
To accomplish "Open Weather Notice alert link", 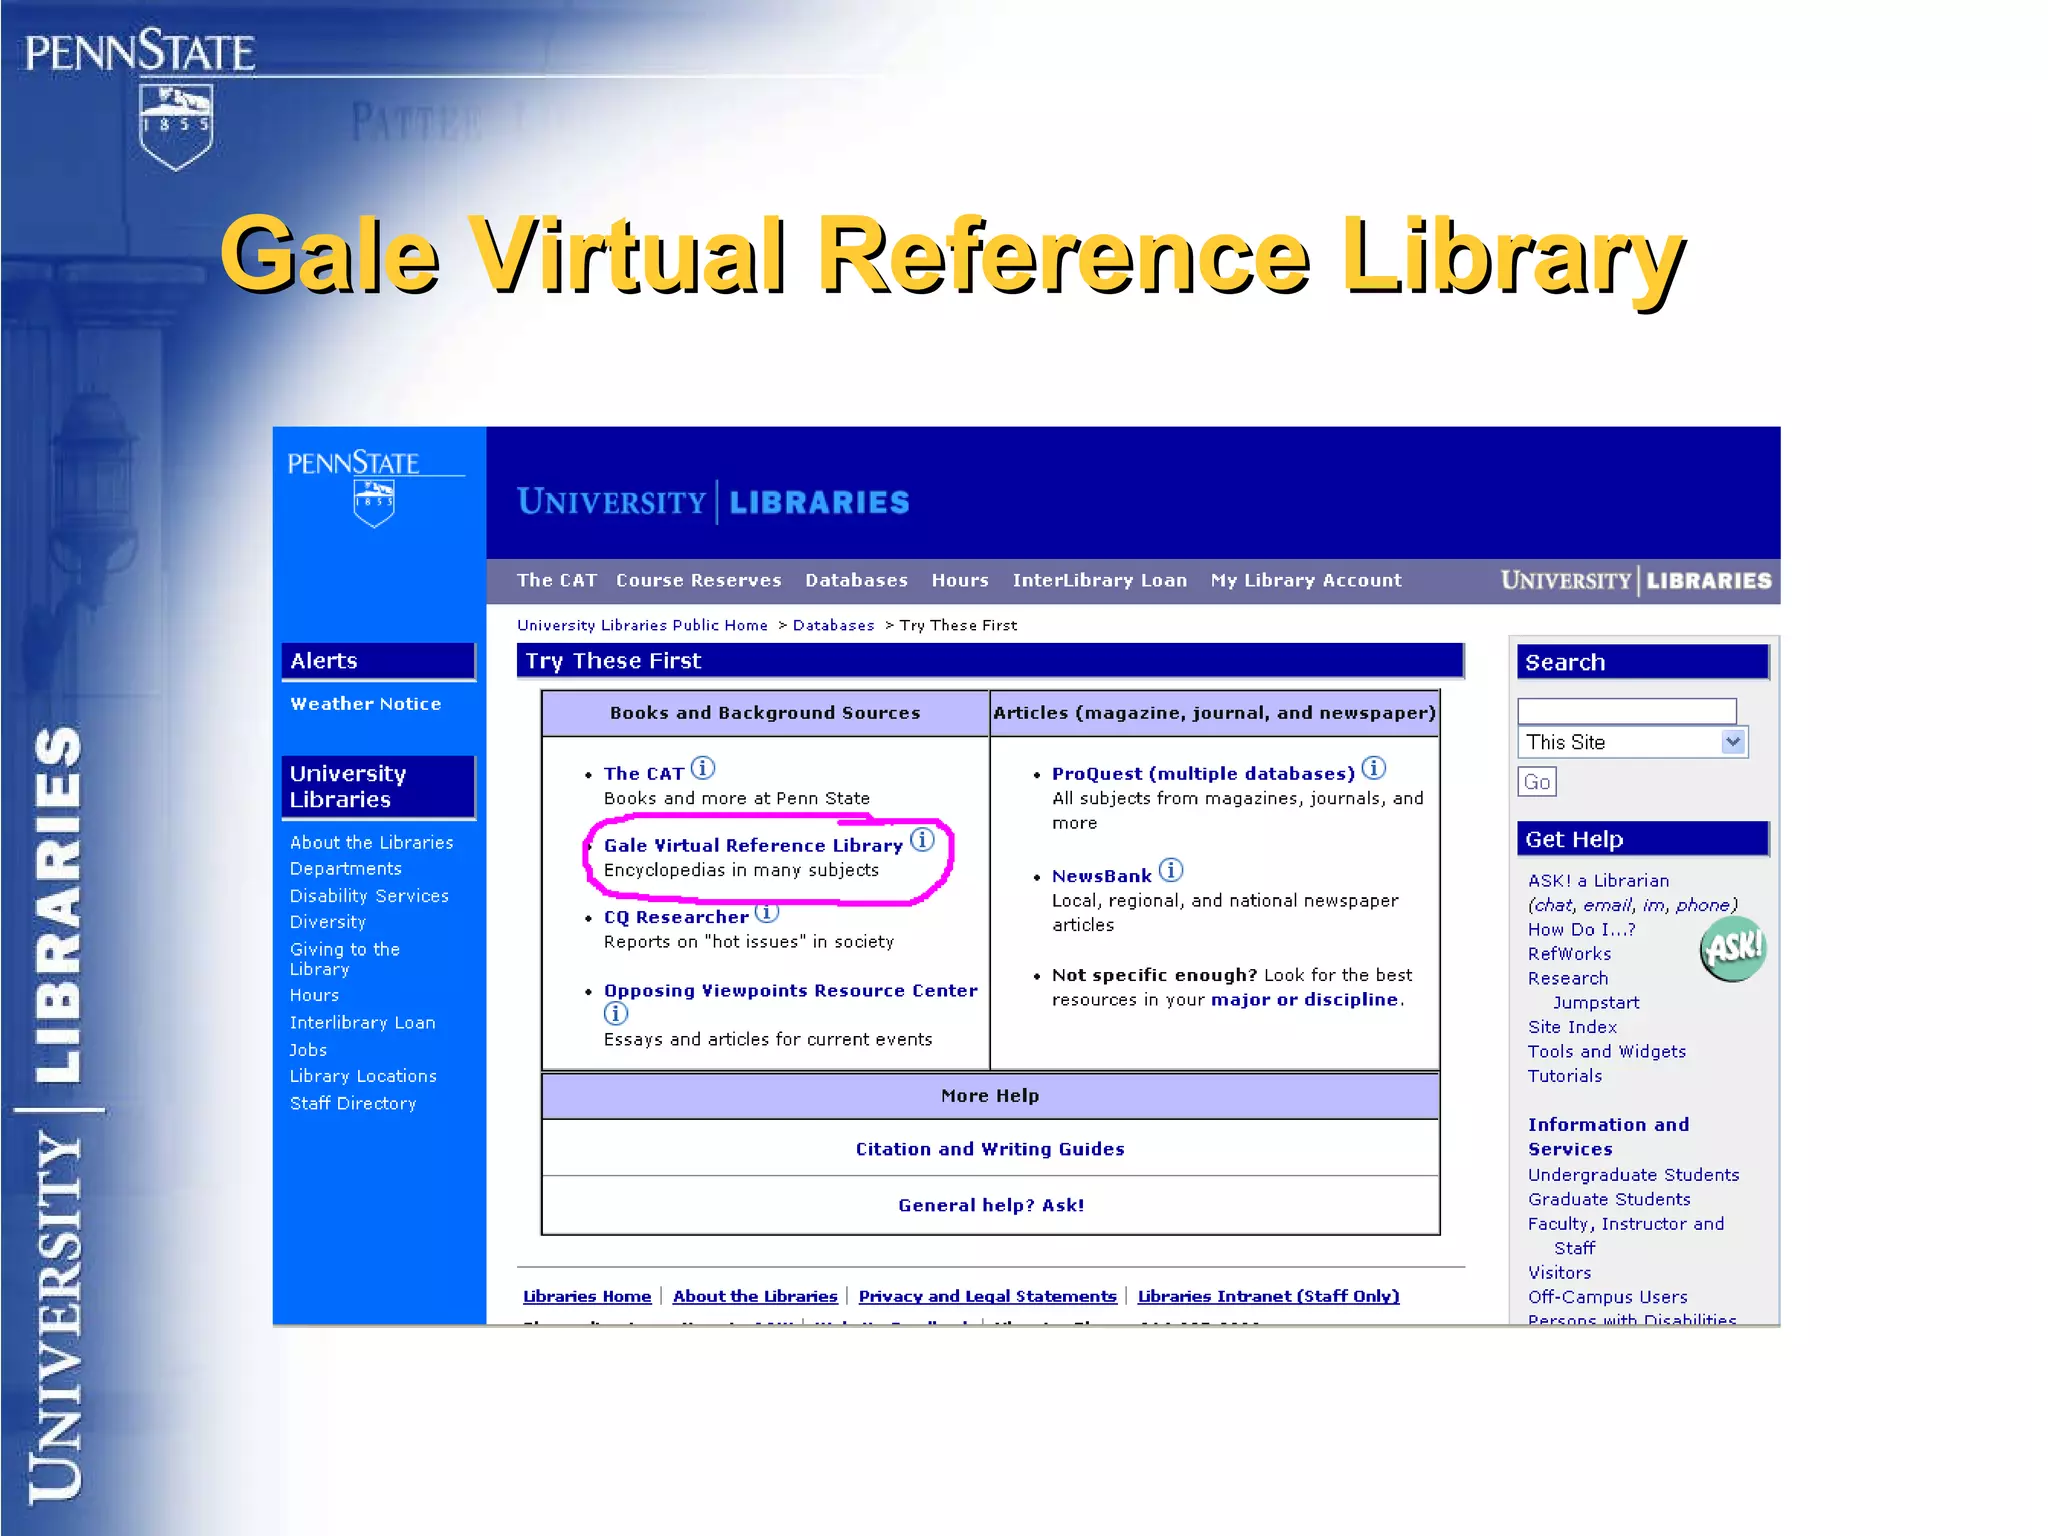I will pos(365,704).
